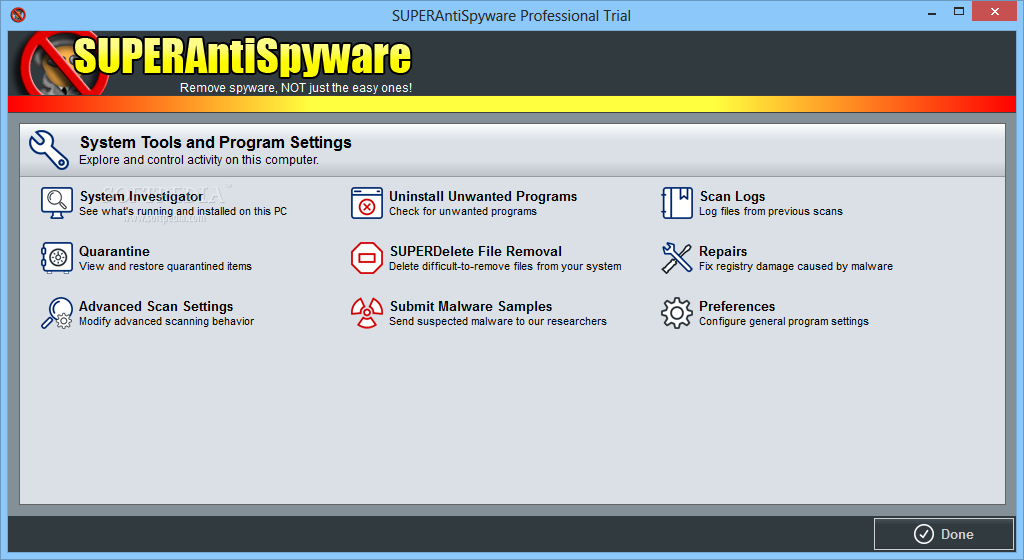Click the "Remove spyware, NOT just the easy ones!" tagline
Image resolution: width=1024 pixels, height=560 pixels.
(x=296, y=87)
